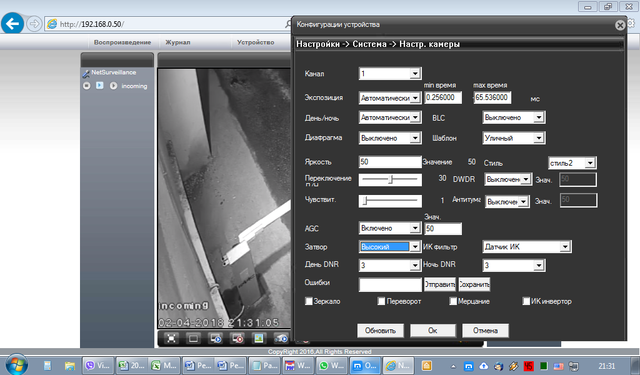Open the Диафрагма dropdown

point(390,138)
